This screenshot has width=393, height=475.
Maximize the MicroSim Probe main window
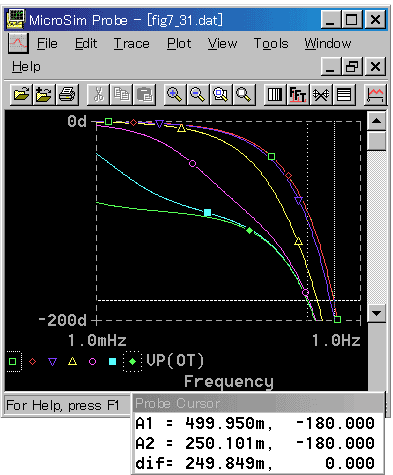[352, 20]
